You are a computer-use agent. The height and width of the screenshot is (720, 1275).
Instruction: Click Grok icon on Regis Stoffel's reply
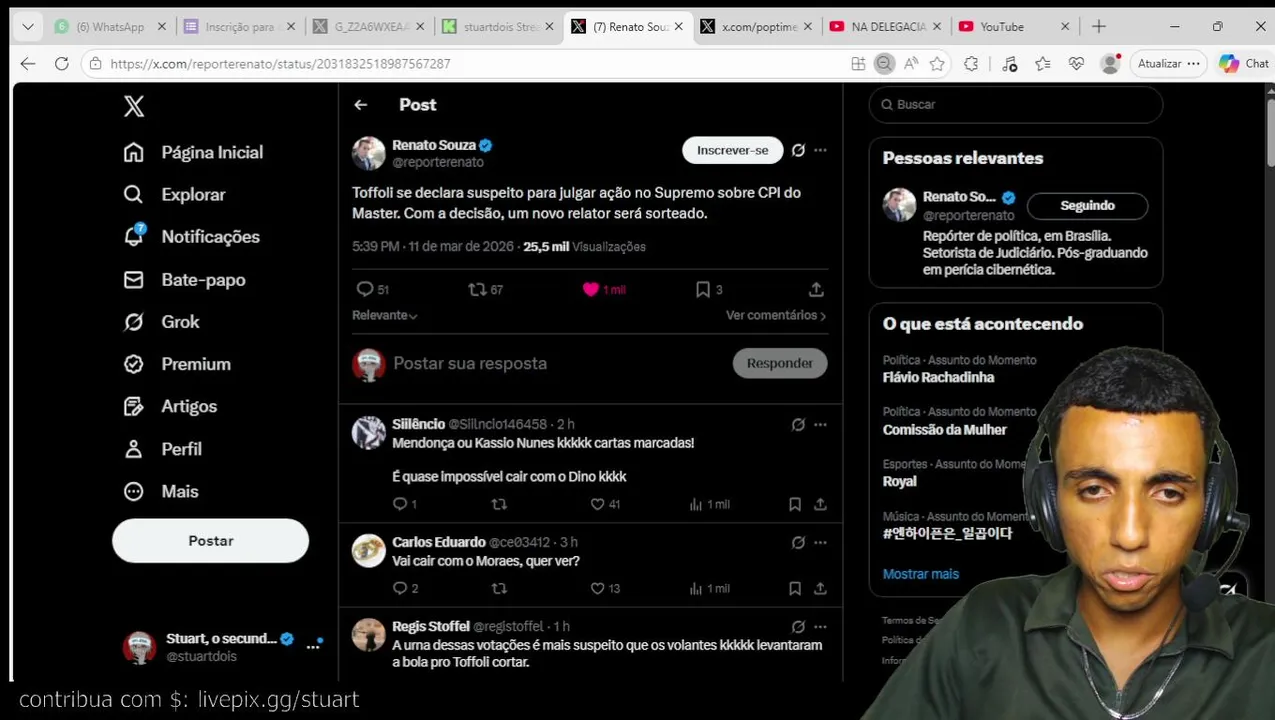tap(798, 626)
